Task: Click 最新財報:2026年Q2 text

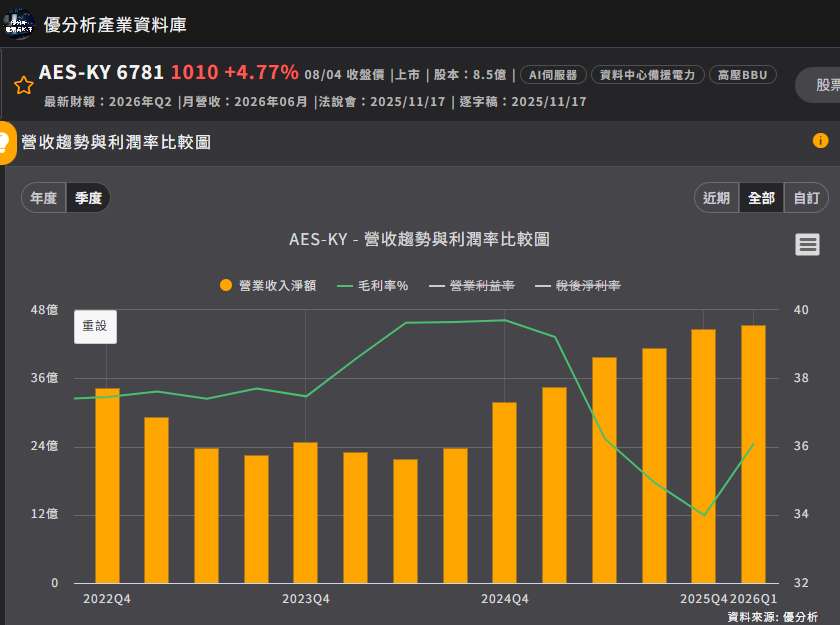Action: 108,102
